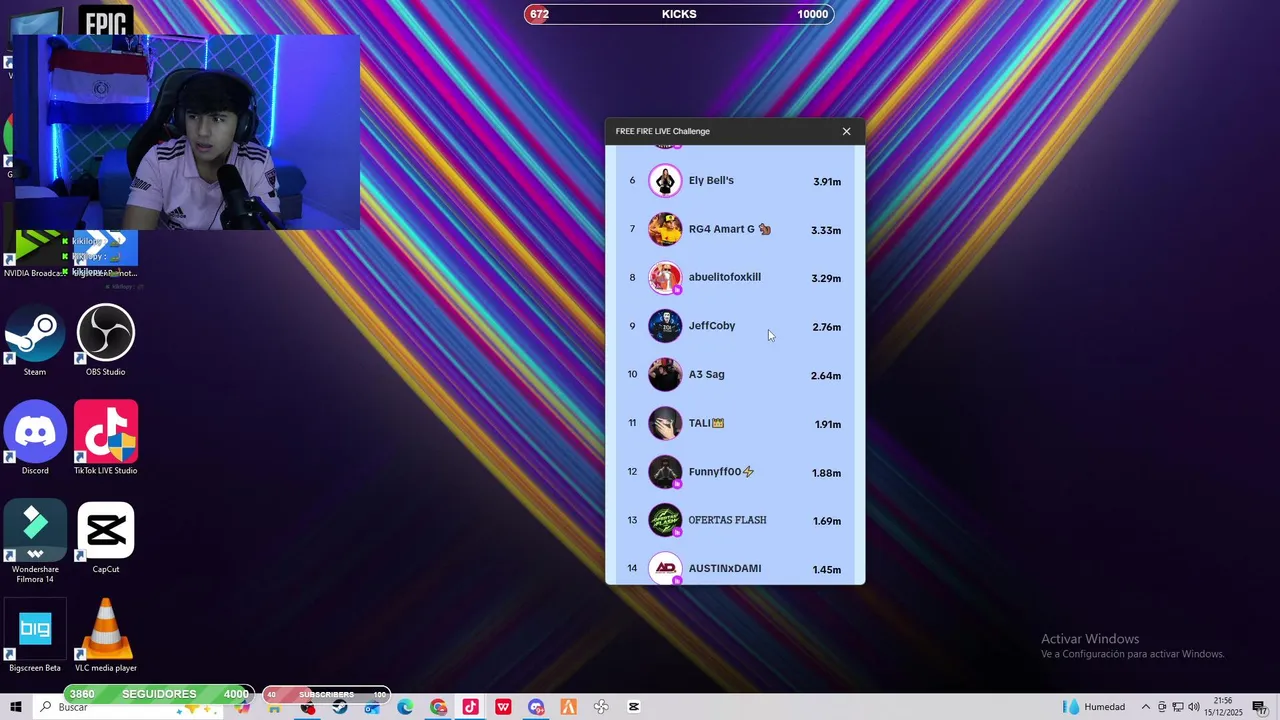Open Steam from the taskbar
Image resolution: width=1280 pixels, height=720 pixels.
point(340,707)
